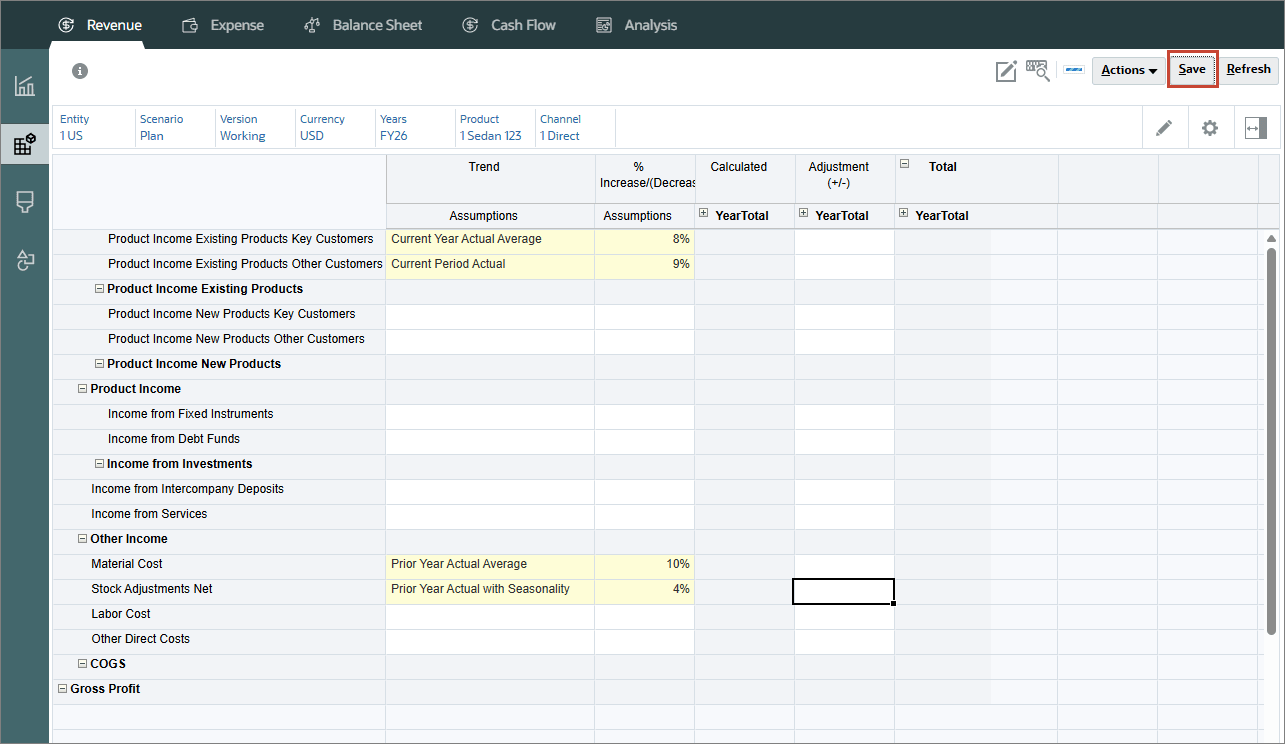Change the Product 1 Sedan 123 member
This screenshot has width=1285, height=744.
[x=494, y=127]
